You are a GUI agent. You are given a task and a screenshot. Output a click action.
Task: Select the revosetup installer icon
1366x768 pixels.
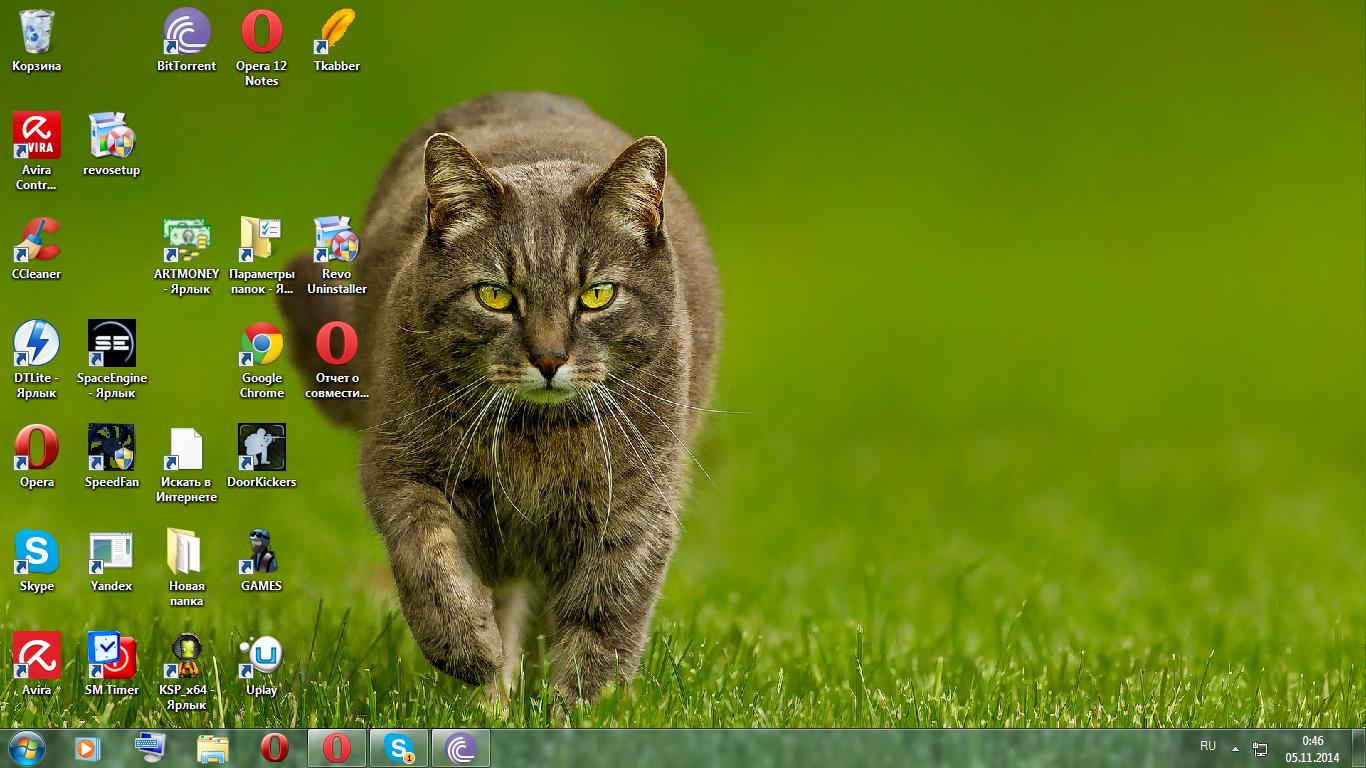(x=112, y=145)
